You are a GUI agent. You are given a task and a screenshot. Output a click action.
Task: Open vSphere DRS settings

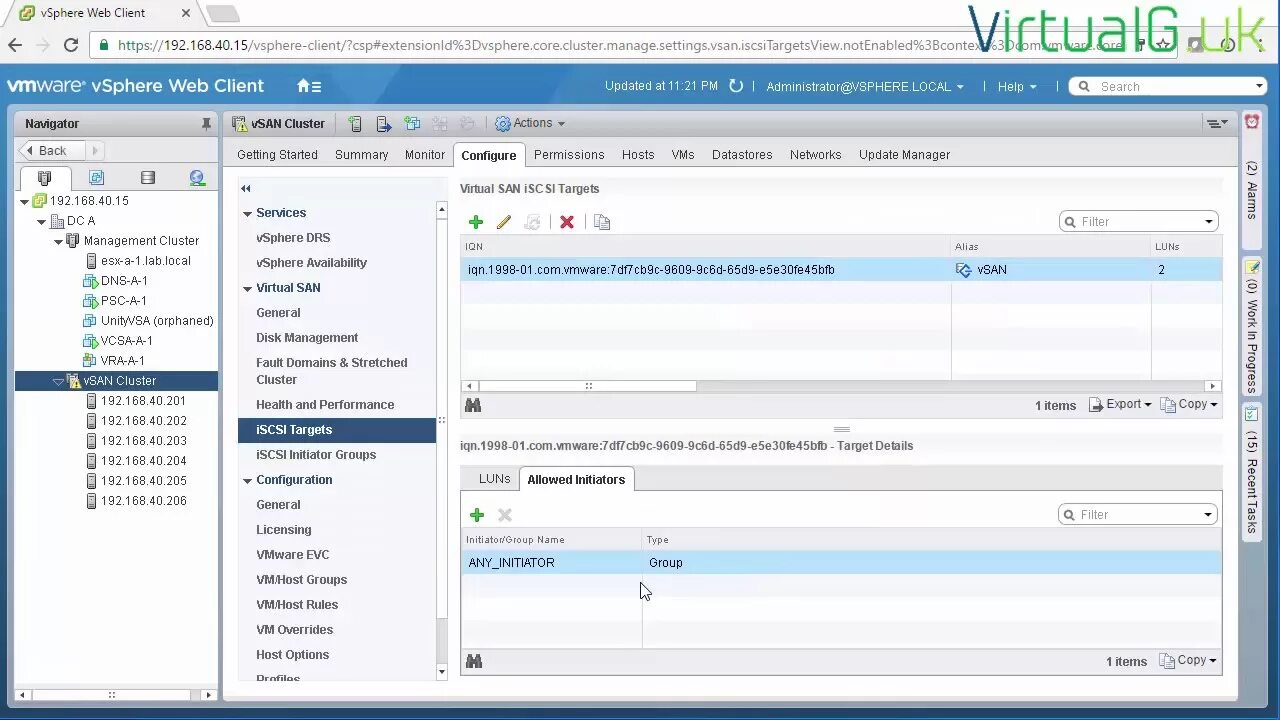(x=293, y=238)
